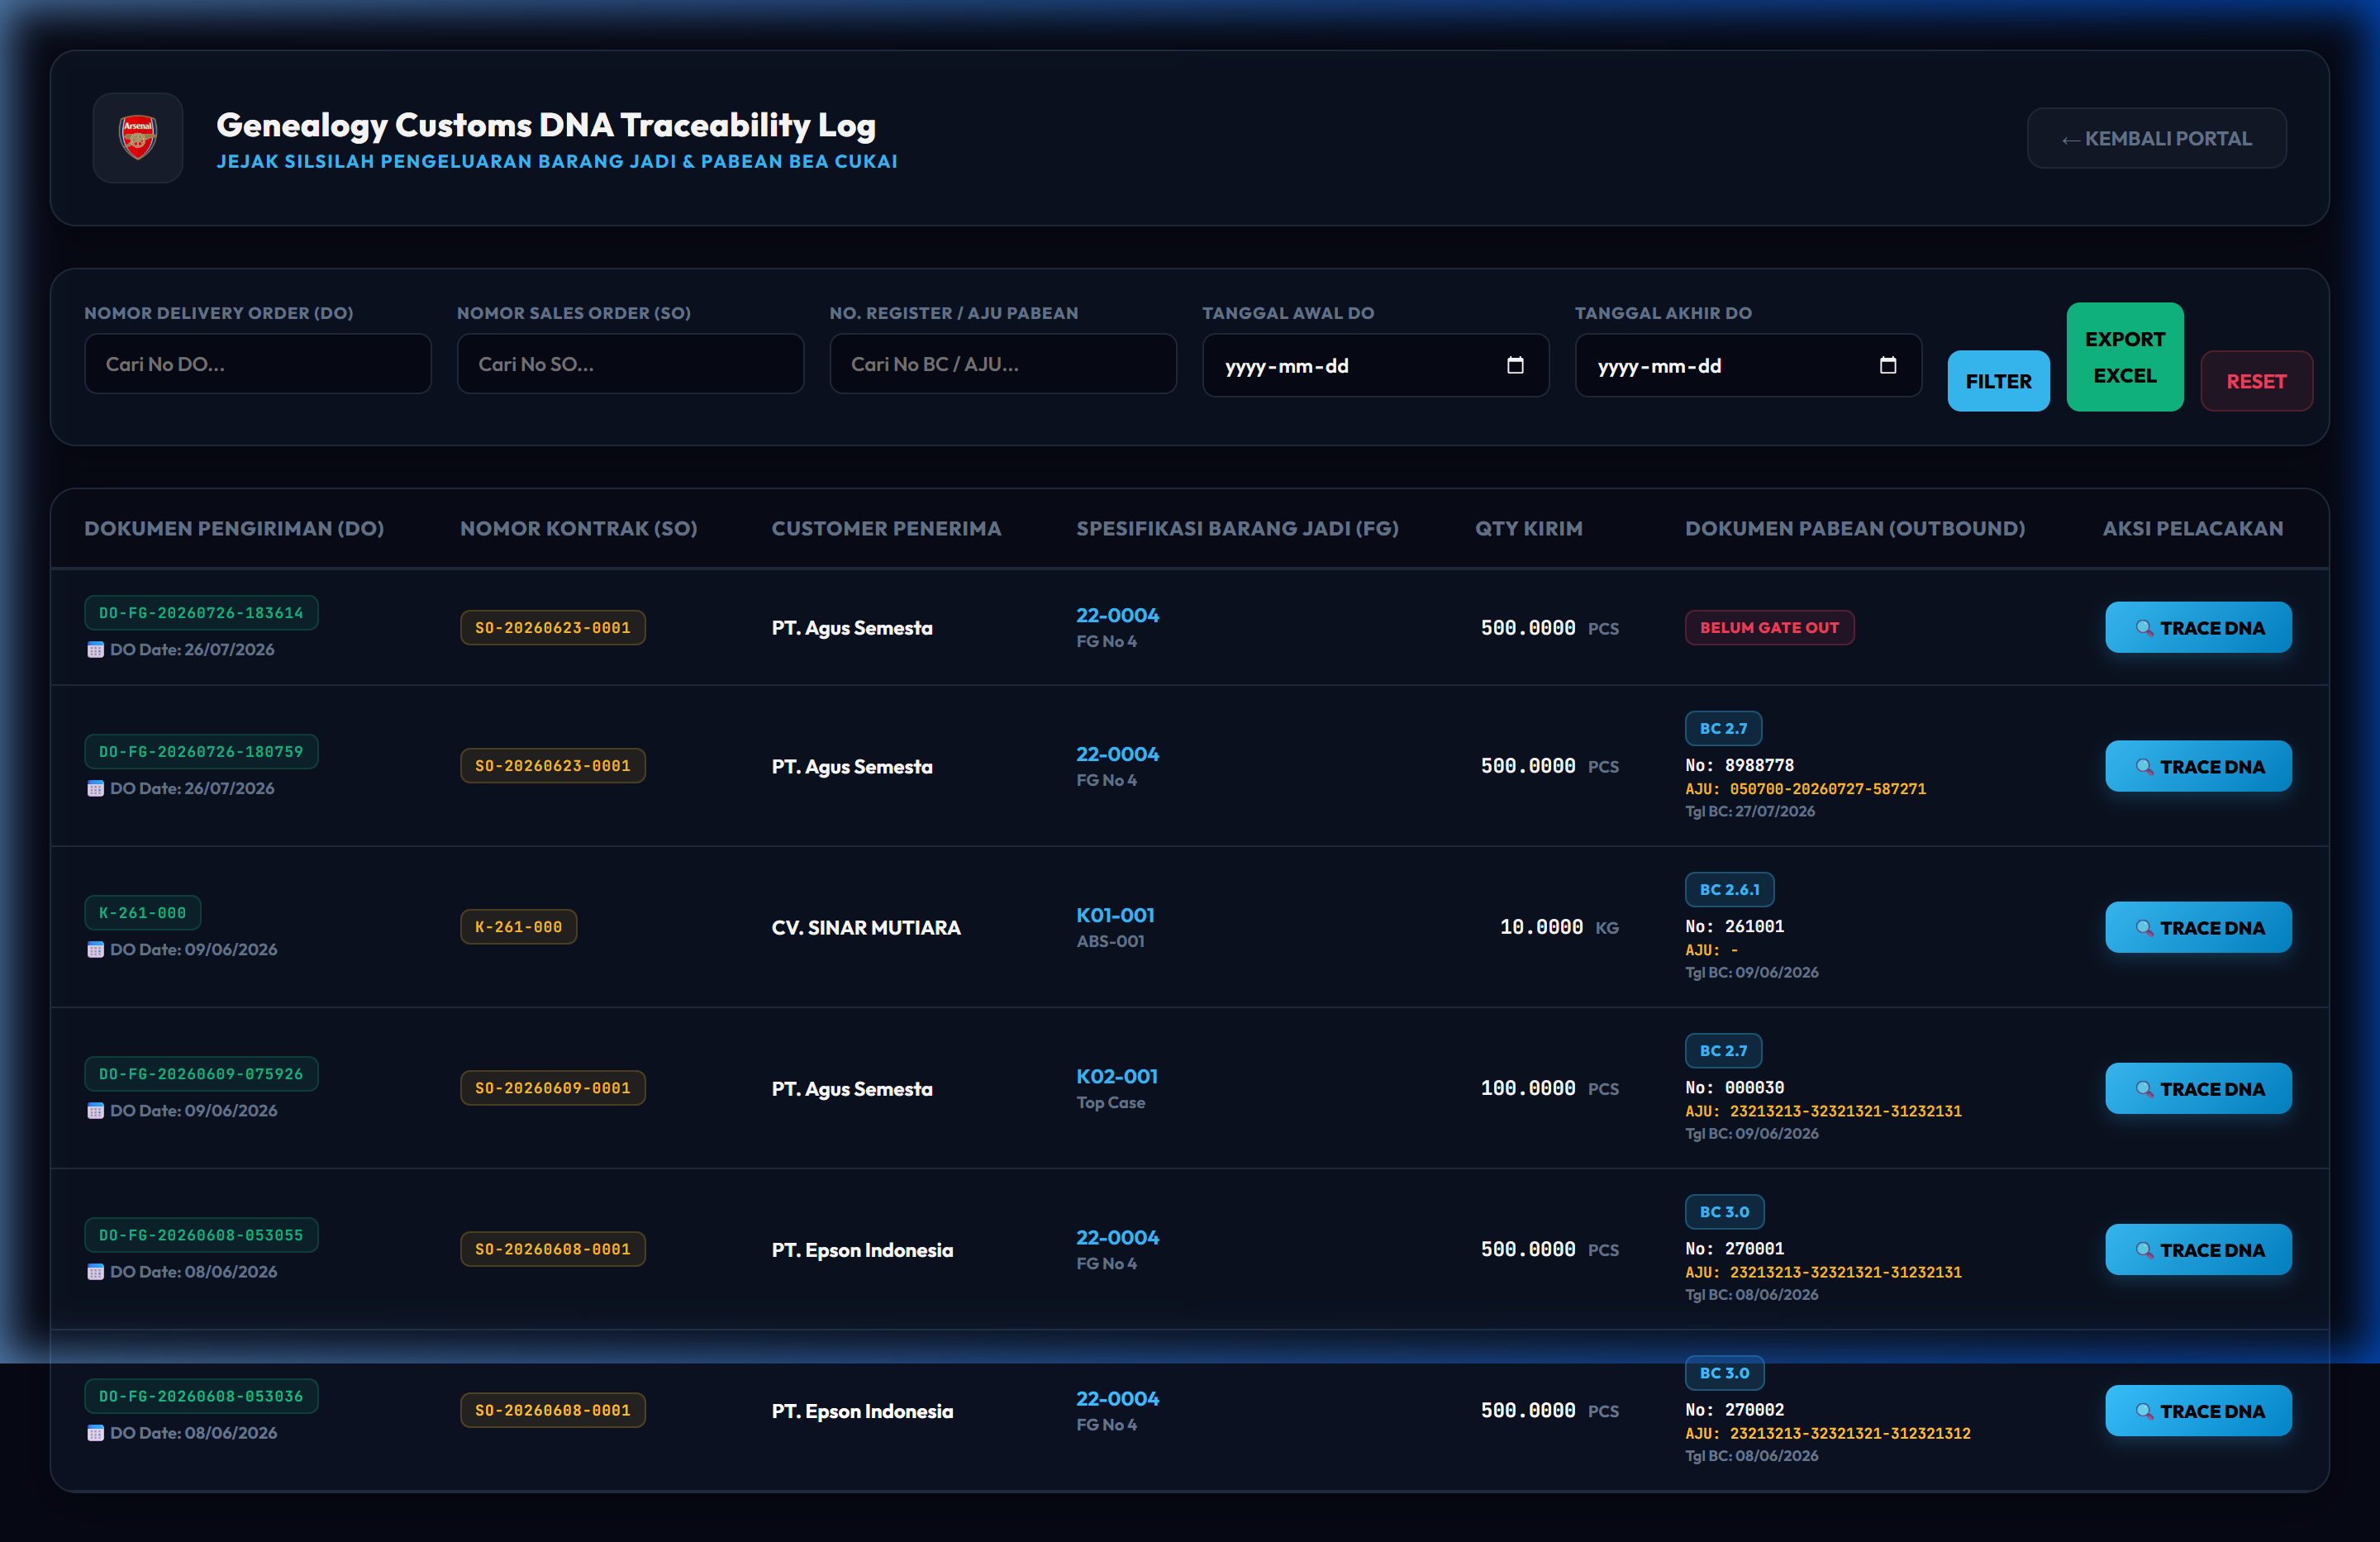
Task: Click BC 3.0 badge of No 270001
Action: tap(1724, 1212)
